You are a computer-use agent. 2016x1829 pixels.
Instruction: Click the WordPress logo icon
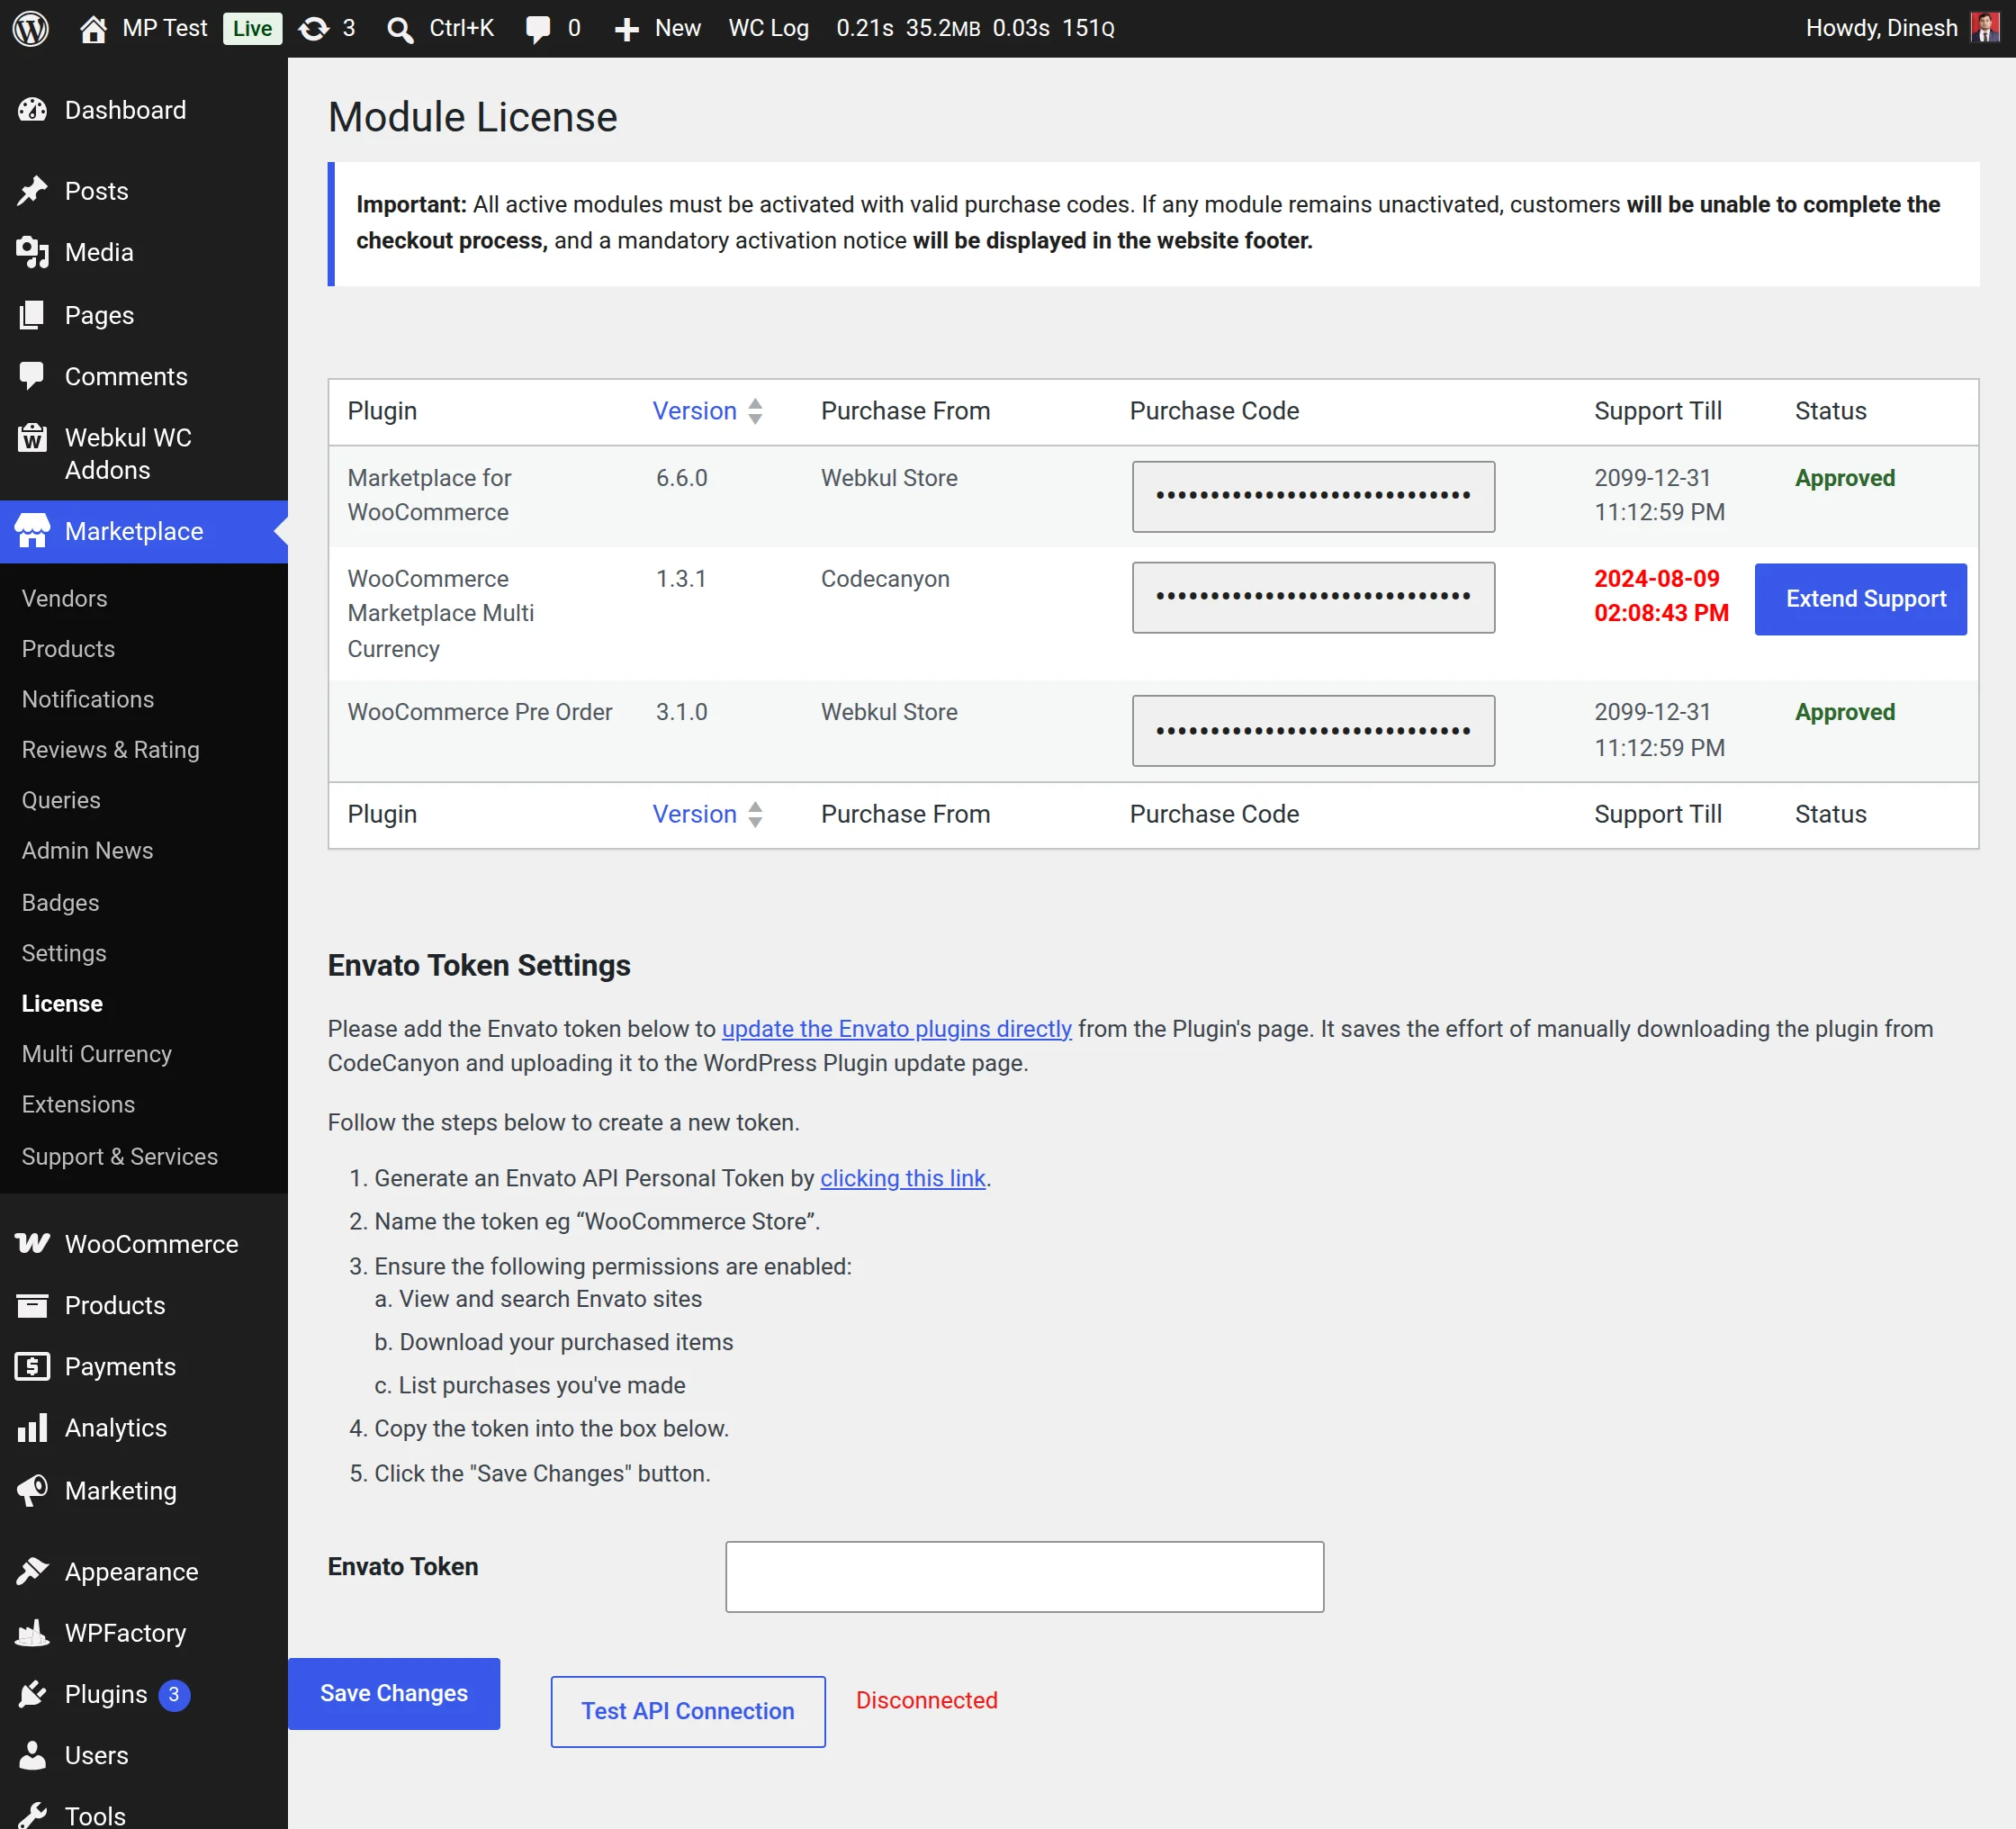31,28
